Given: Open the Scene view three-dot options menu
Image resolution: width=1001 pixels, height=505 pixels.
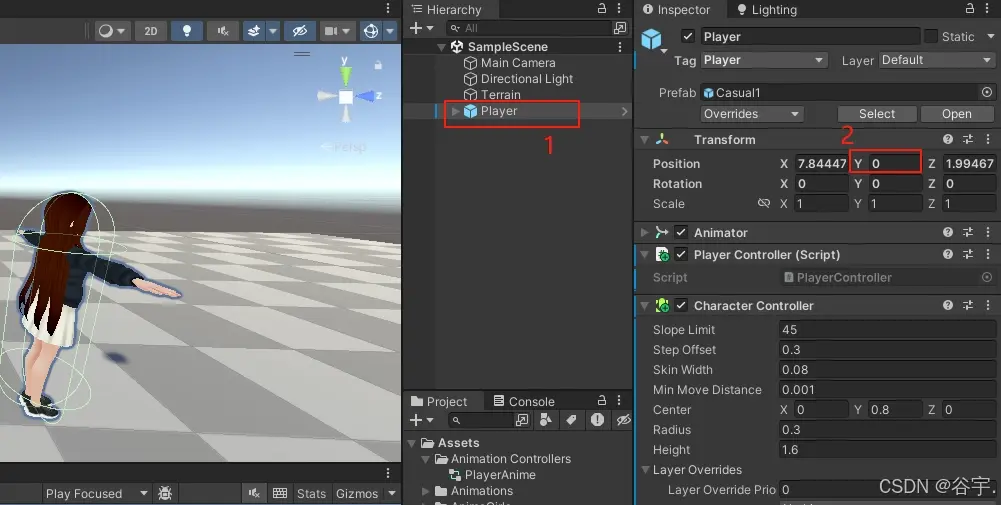Looking at the screenshot, I should click(x=388, y=8).
